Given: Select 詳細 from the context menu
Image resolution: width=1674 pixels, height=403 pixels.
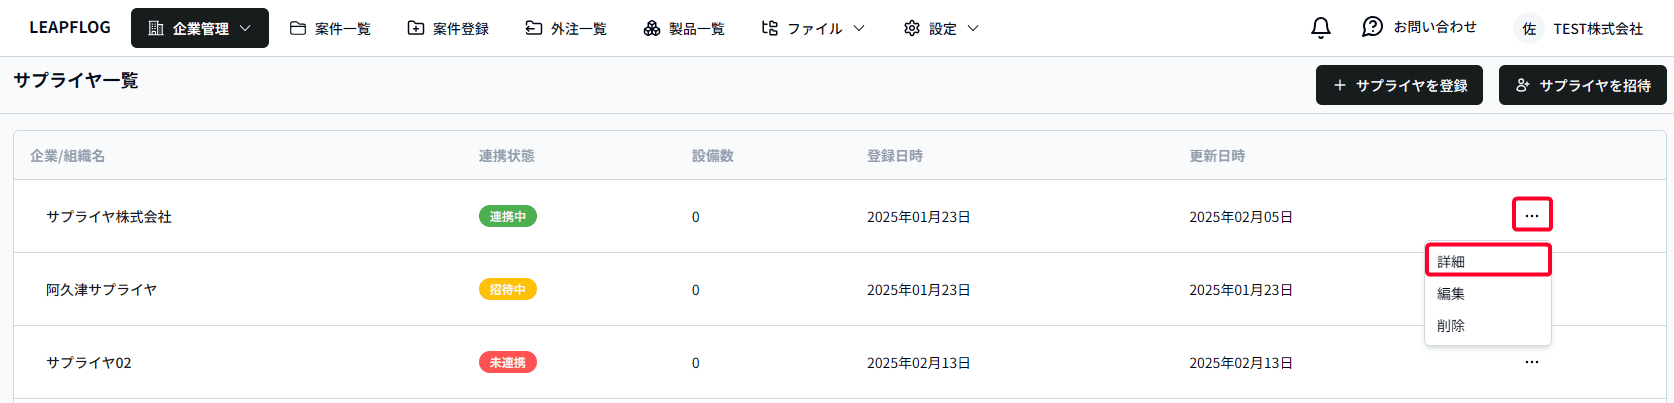Looking at the screenshot, I should (x=1451, y=261).
